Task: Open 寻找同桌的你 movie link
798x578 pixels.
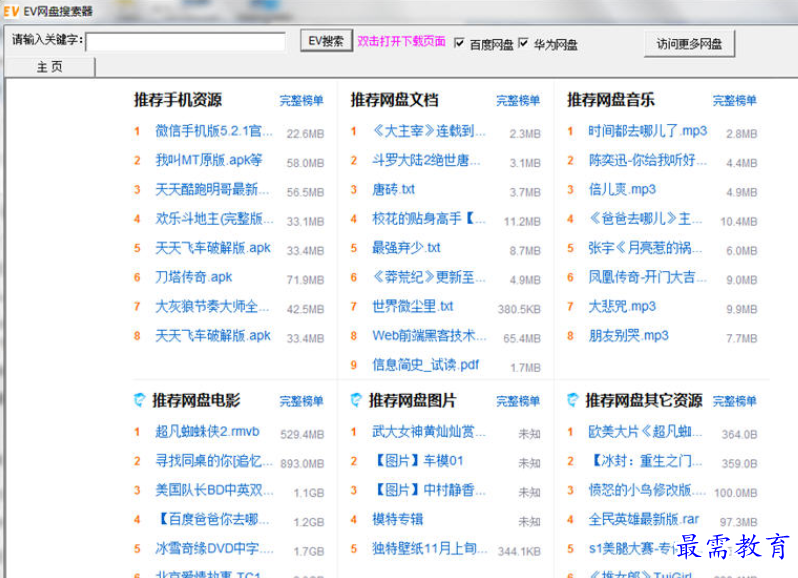Action: tap(214, 461)
